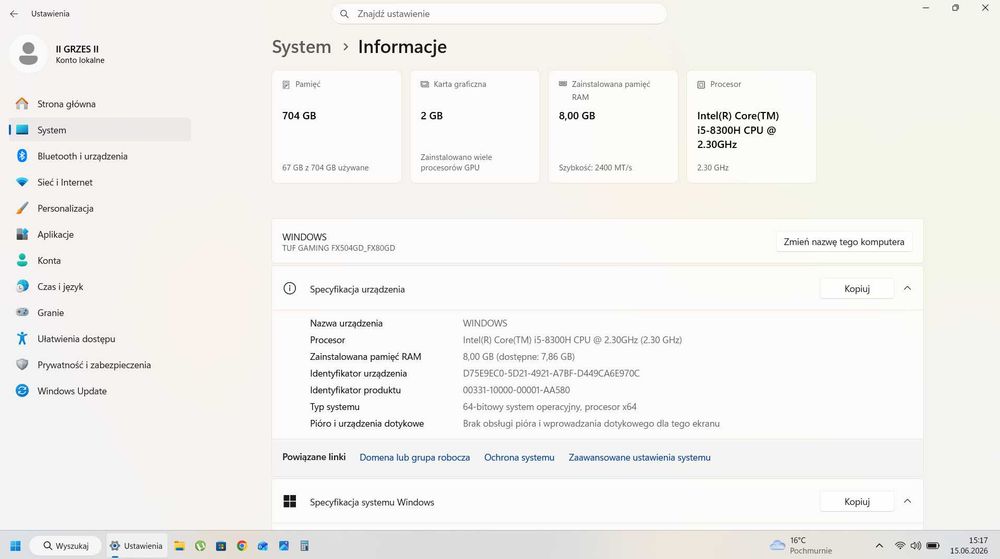Viewport: 1000px width, 559px height.
Task: Select the Identyfikator urządzenia value text
Action: tap(551, 374)
